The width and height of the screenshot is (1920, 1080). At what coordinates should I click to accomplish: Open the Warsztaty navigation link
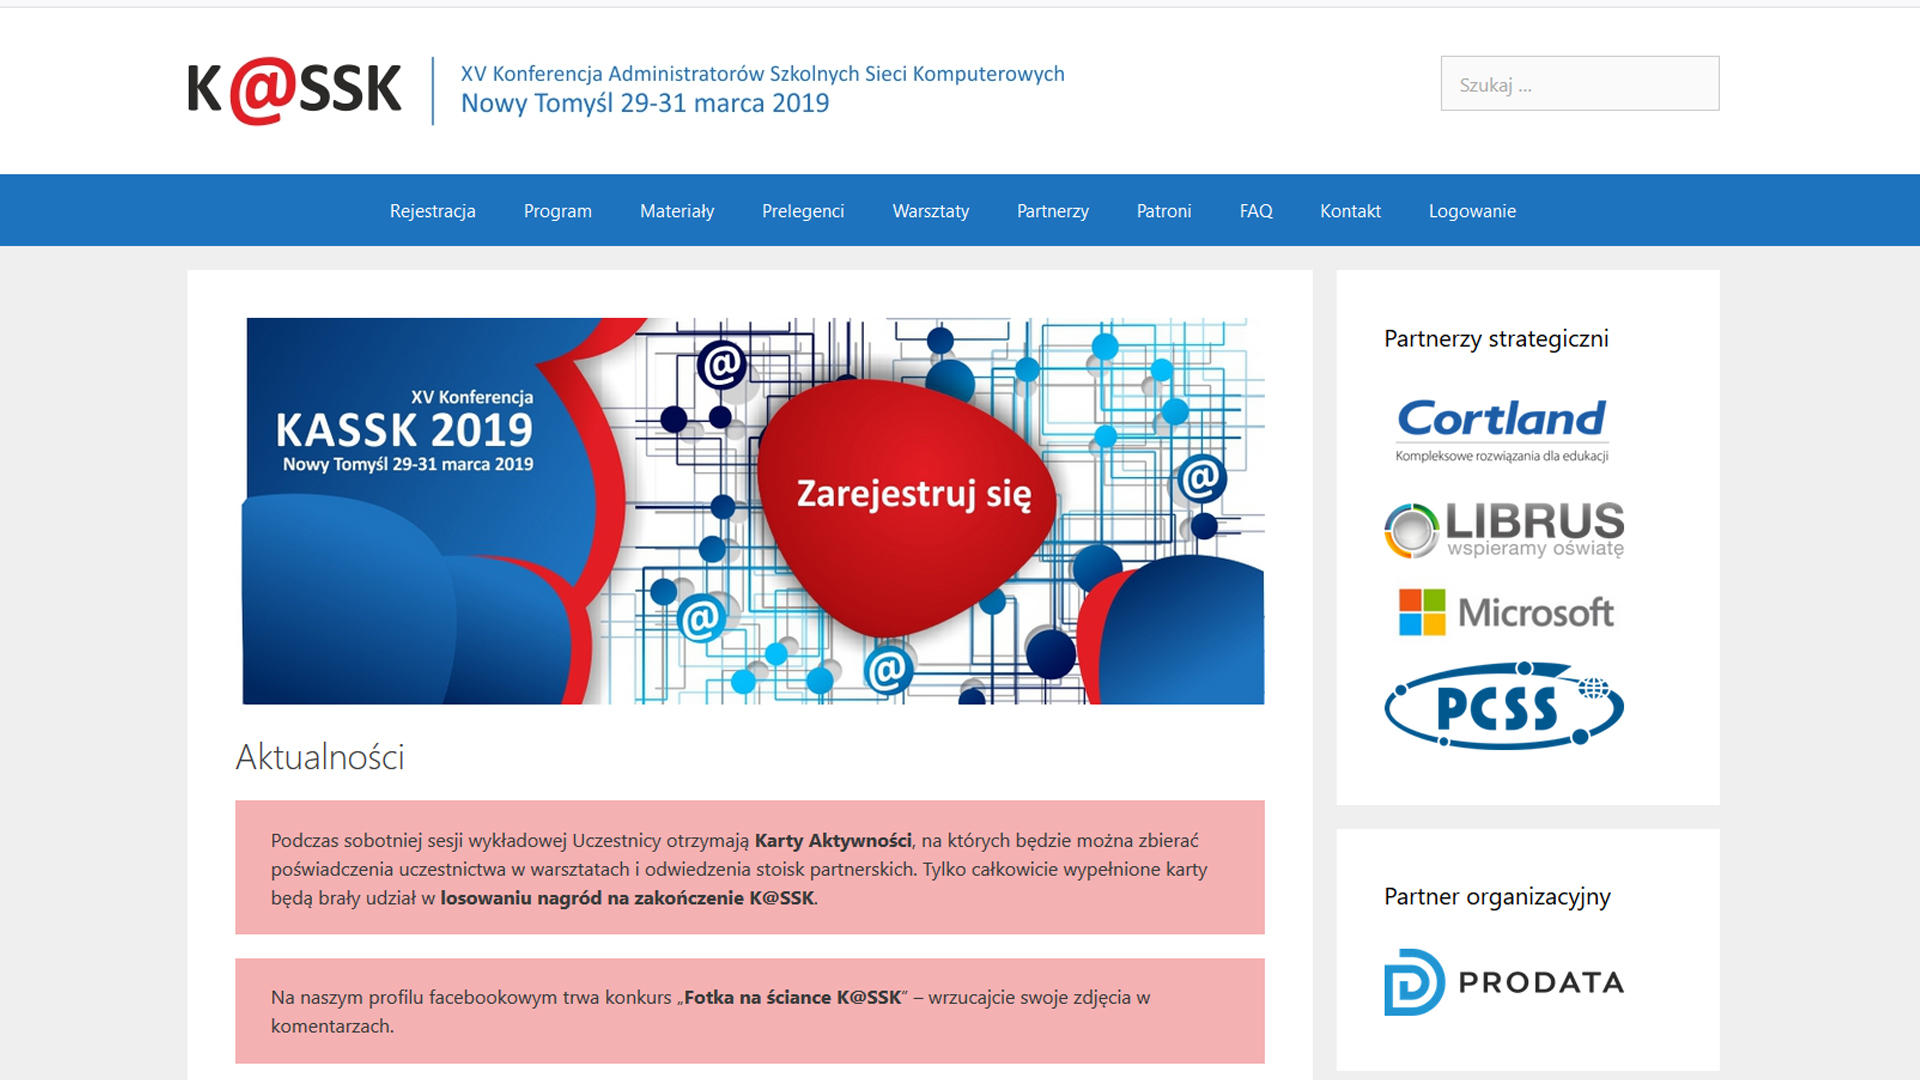pyautogui.click(x=930, y=211)
